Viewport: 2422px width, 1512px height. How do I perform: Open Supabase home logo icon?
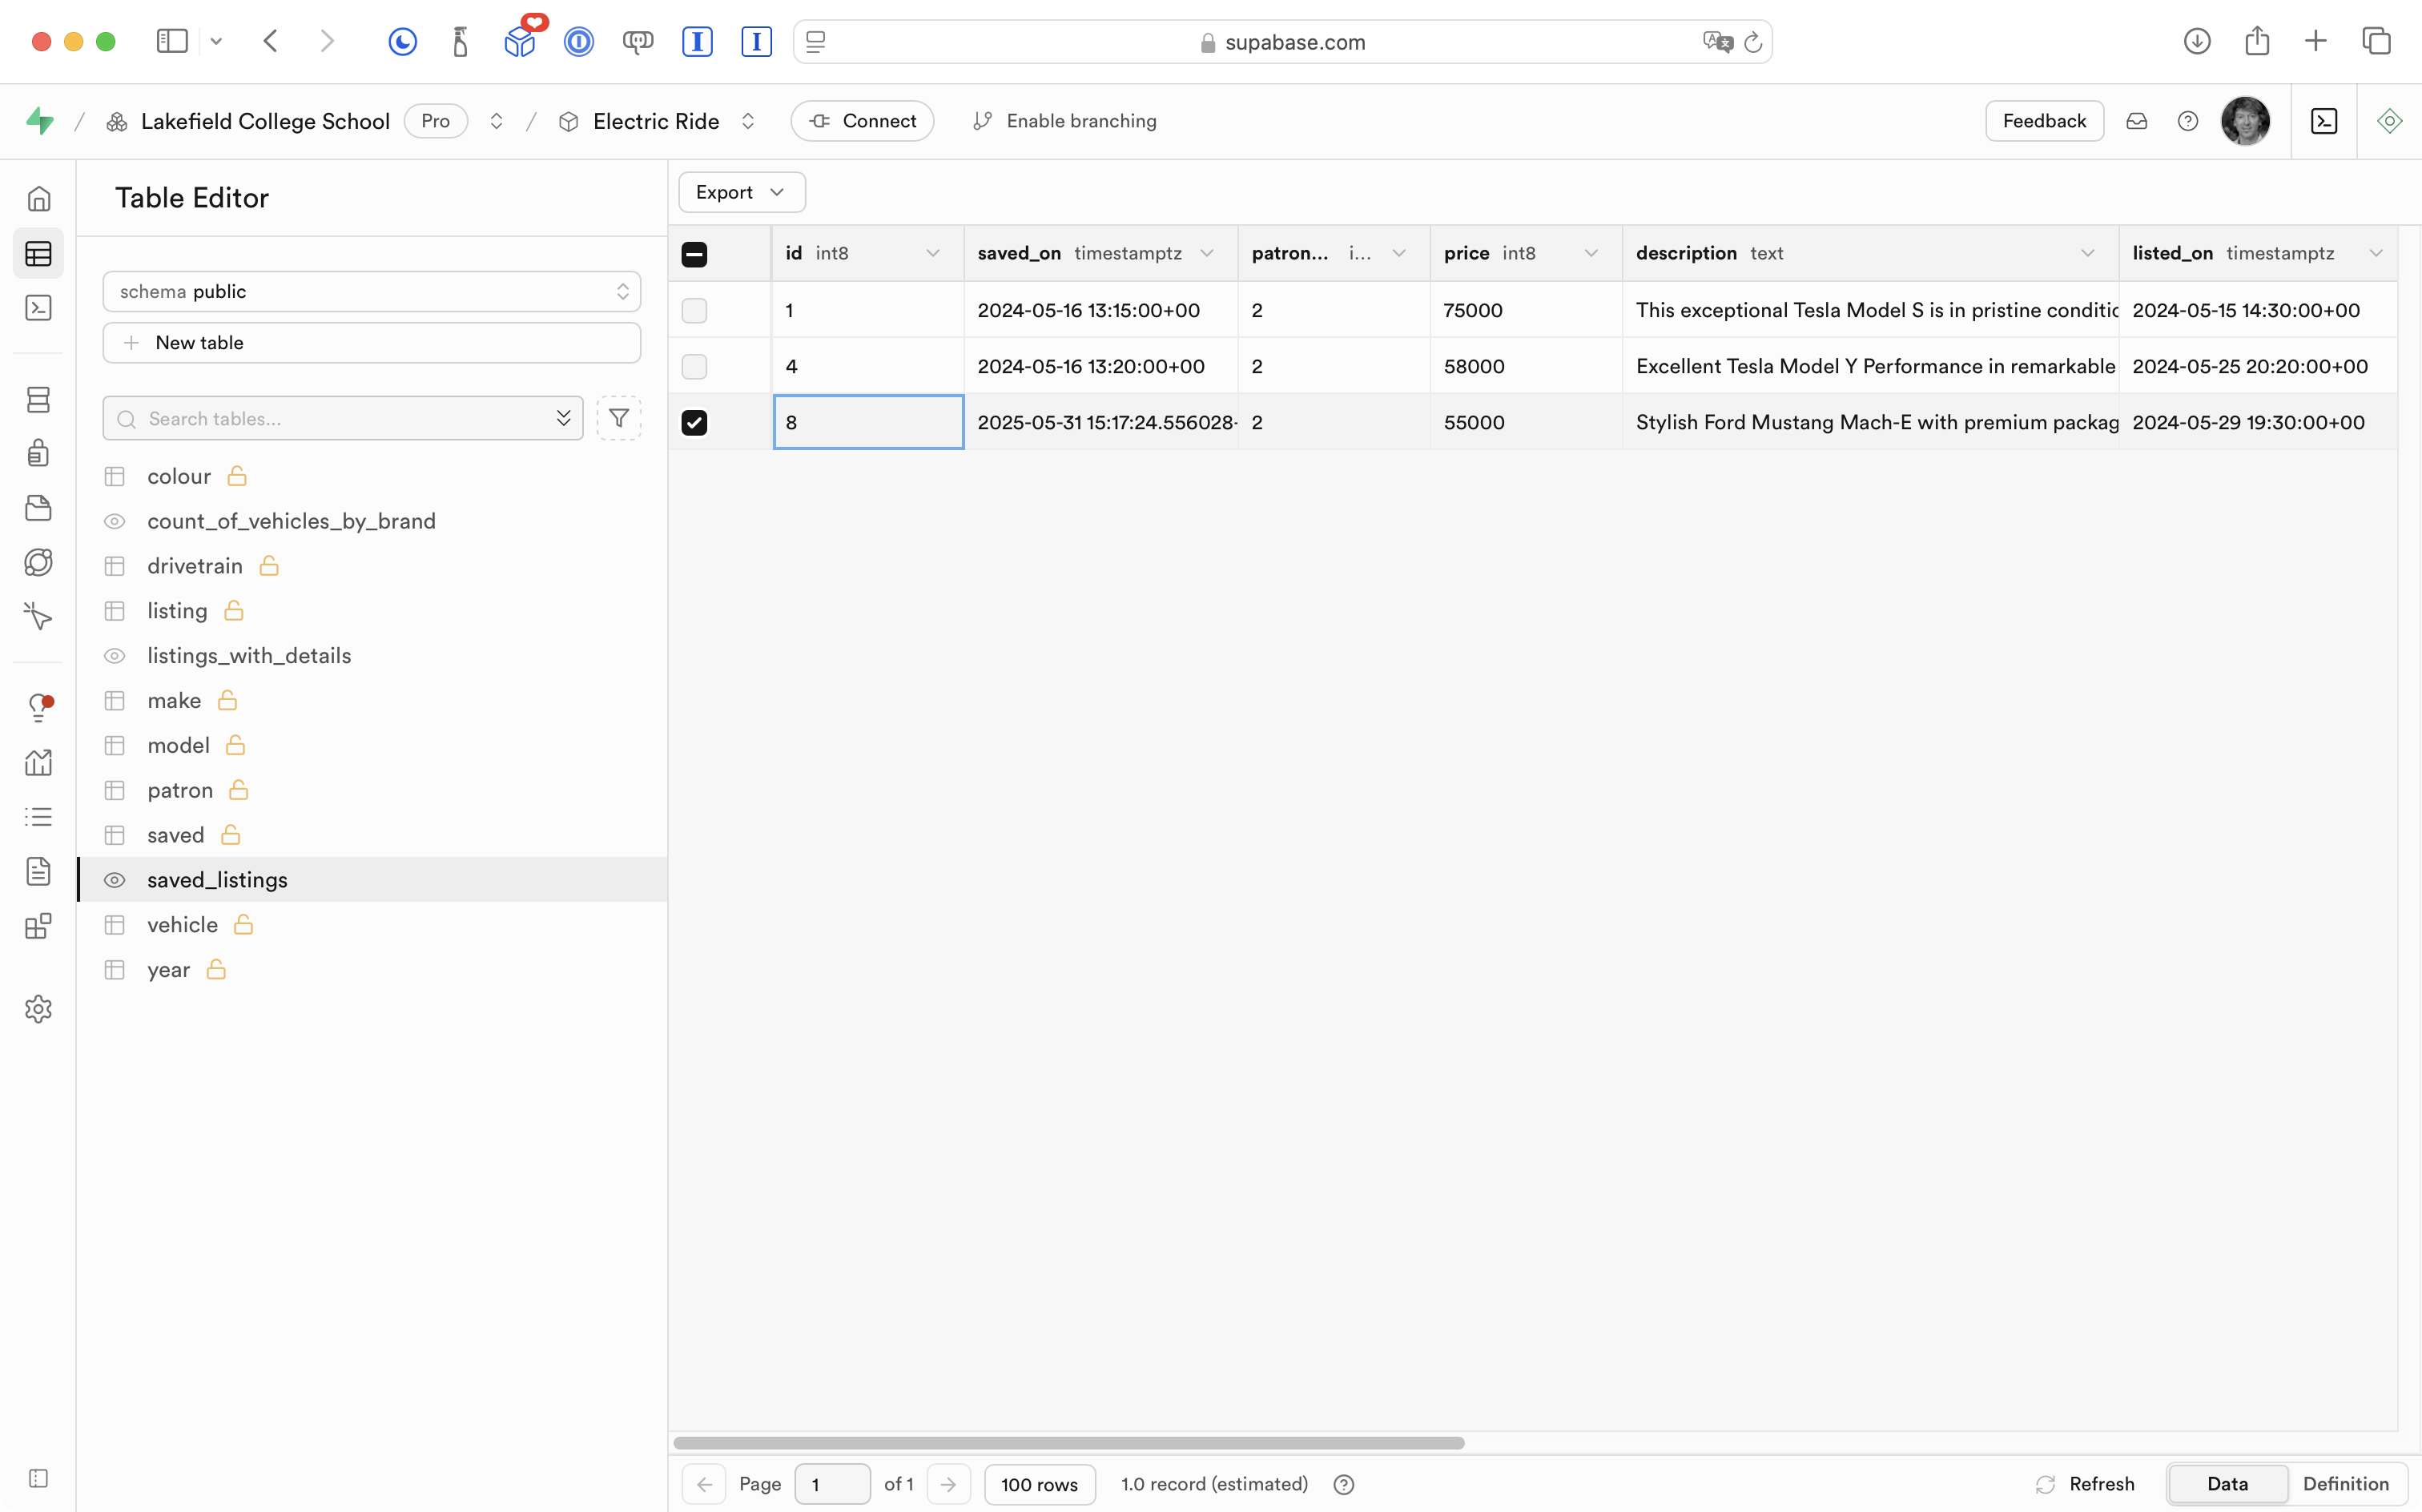40,121
